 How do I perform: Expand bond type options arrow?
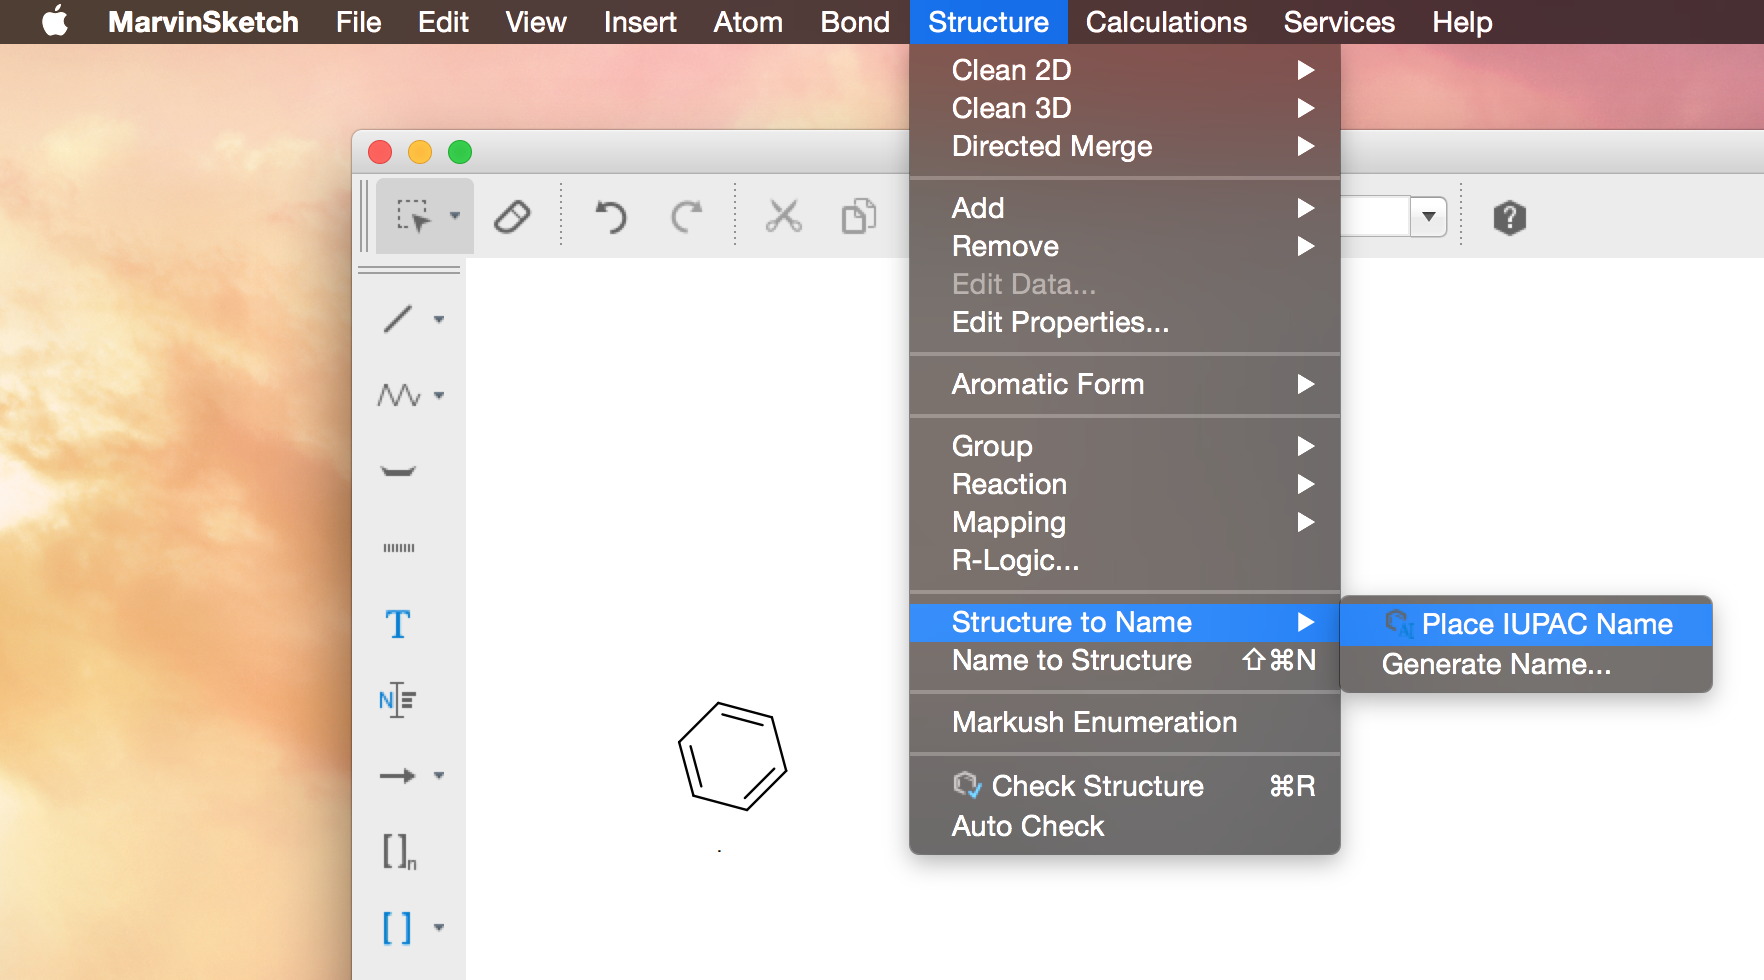[439, 320]
